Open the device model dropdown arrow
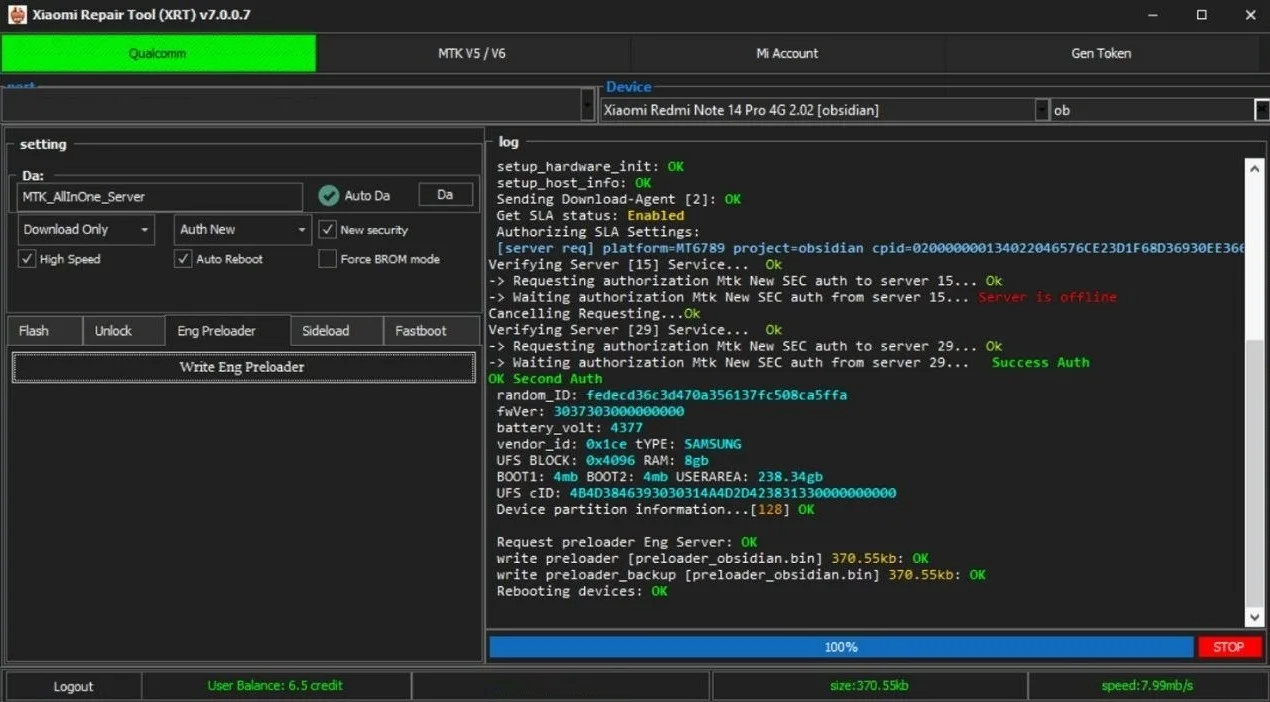 1042,110
